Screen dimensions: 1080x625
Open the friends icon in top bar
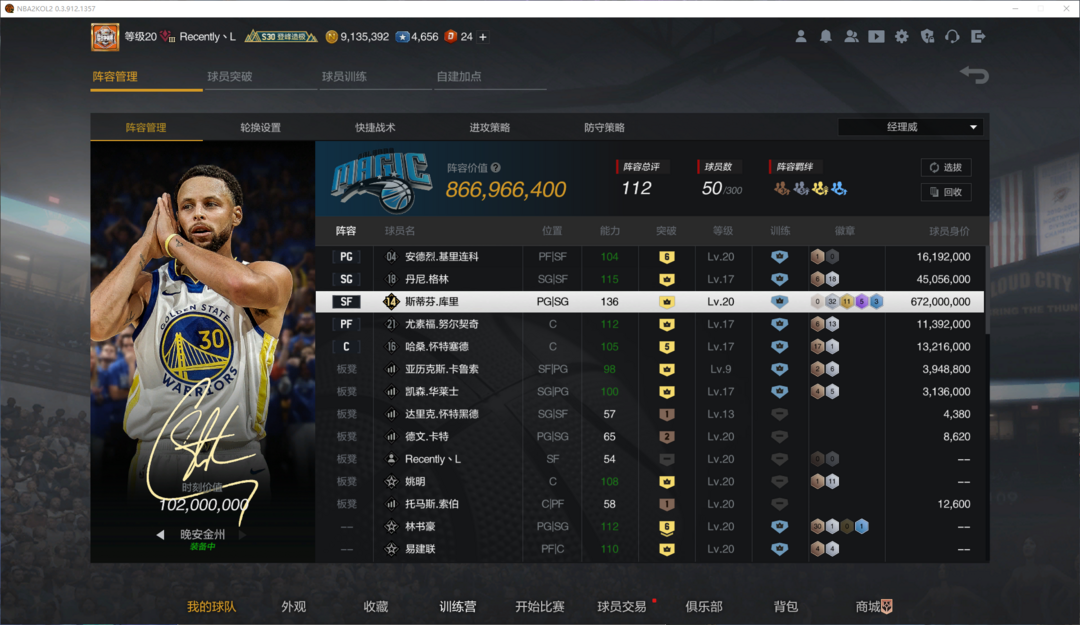[851, 37]
